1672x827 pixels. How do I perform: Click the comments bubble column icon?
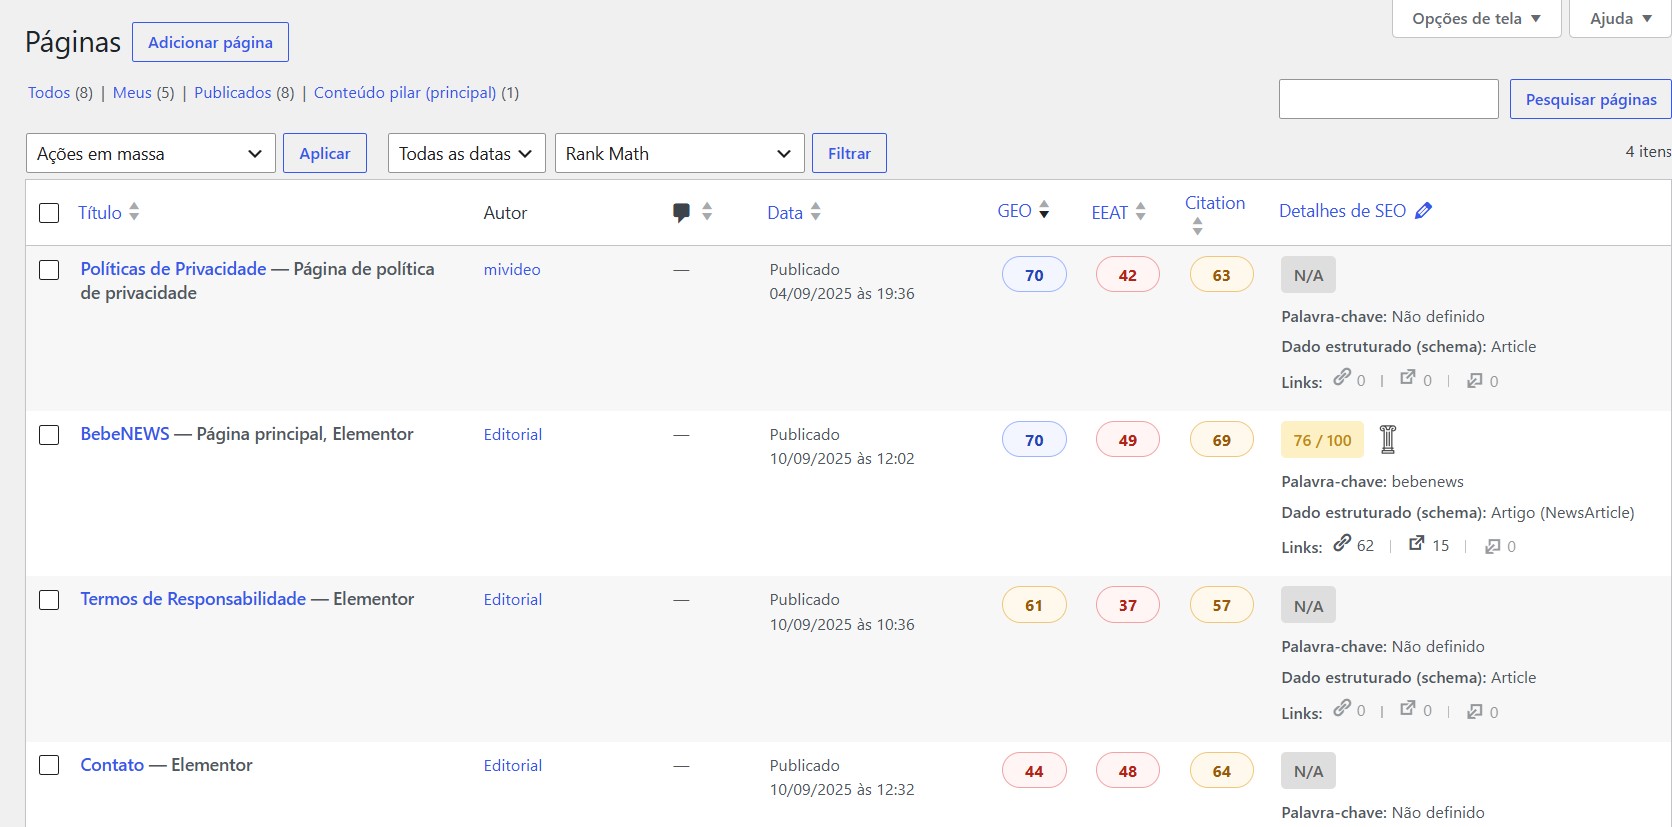(681, 212)
